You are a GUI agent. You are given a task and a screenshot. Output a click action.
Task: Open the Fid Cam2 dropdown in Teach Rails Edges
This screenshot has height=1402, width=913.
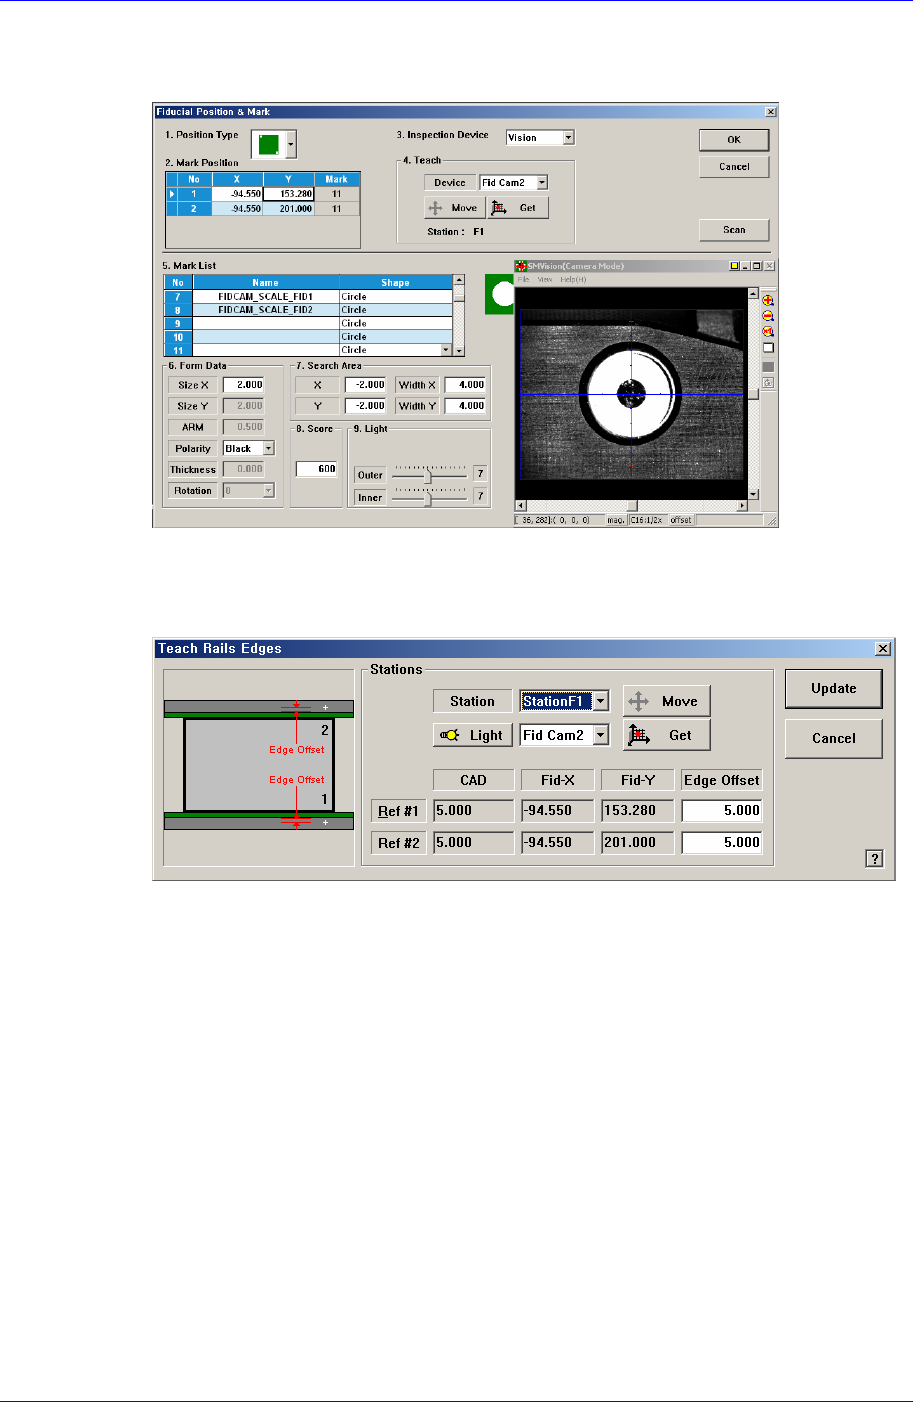click(600, 736)
